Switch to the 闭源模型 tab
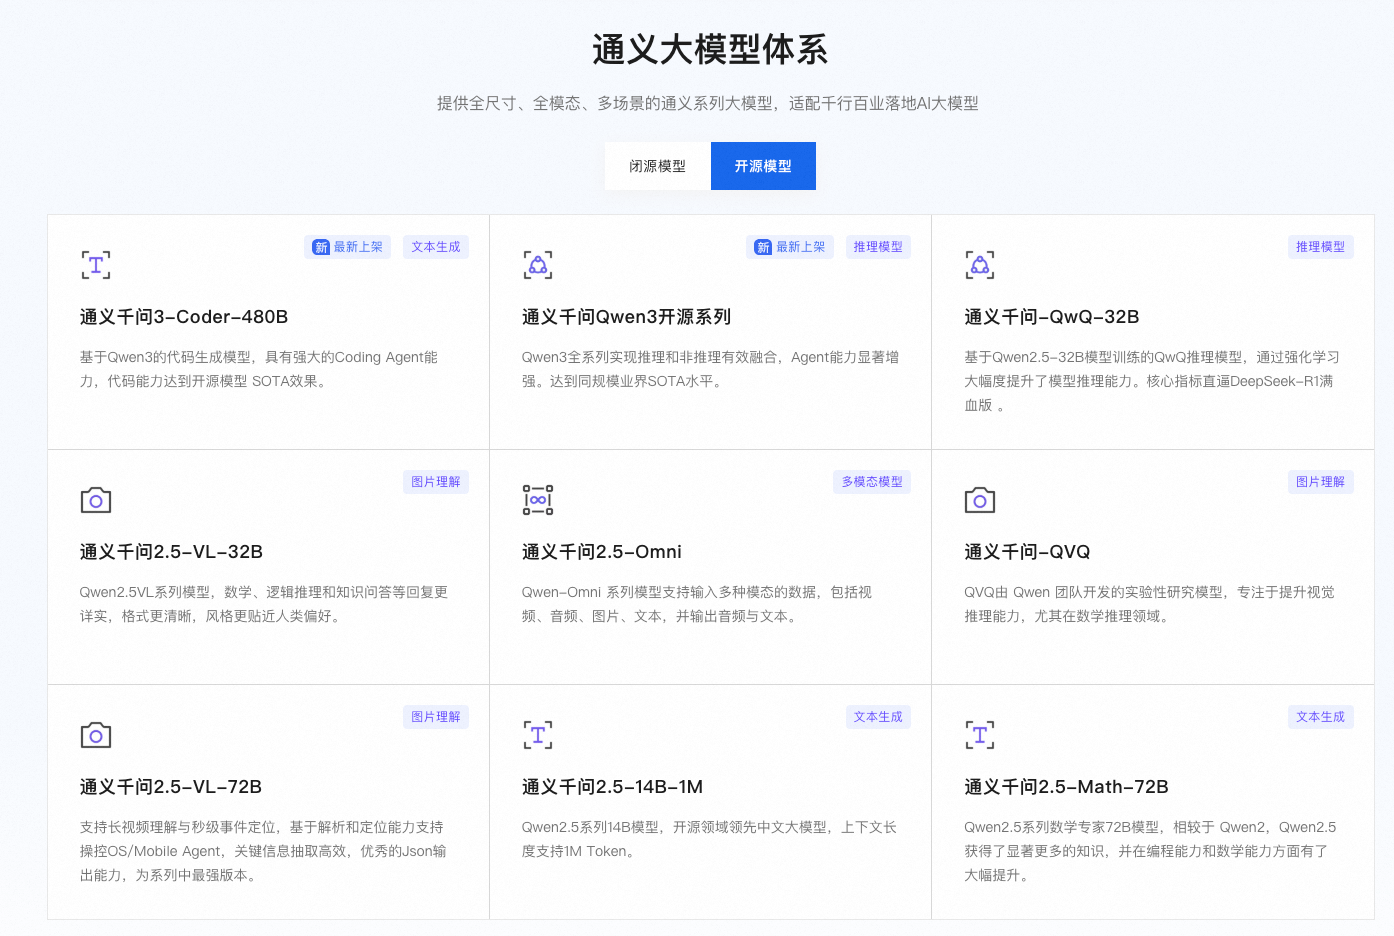The width and height of the screenshot is (1394, 936). (x=657, y=166)
